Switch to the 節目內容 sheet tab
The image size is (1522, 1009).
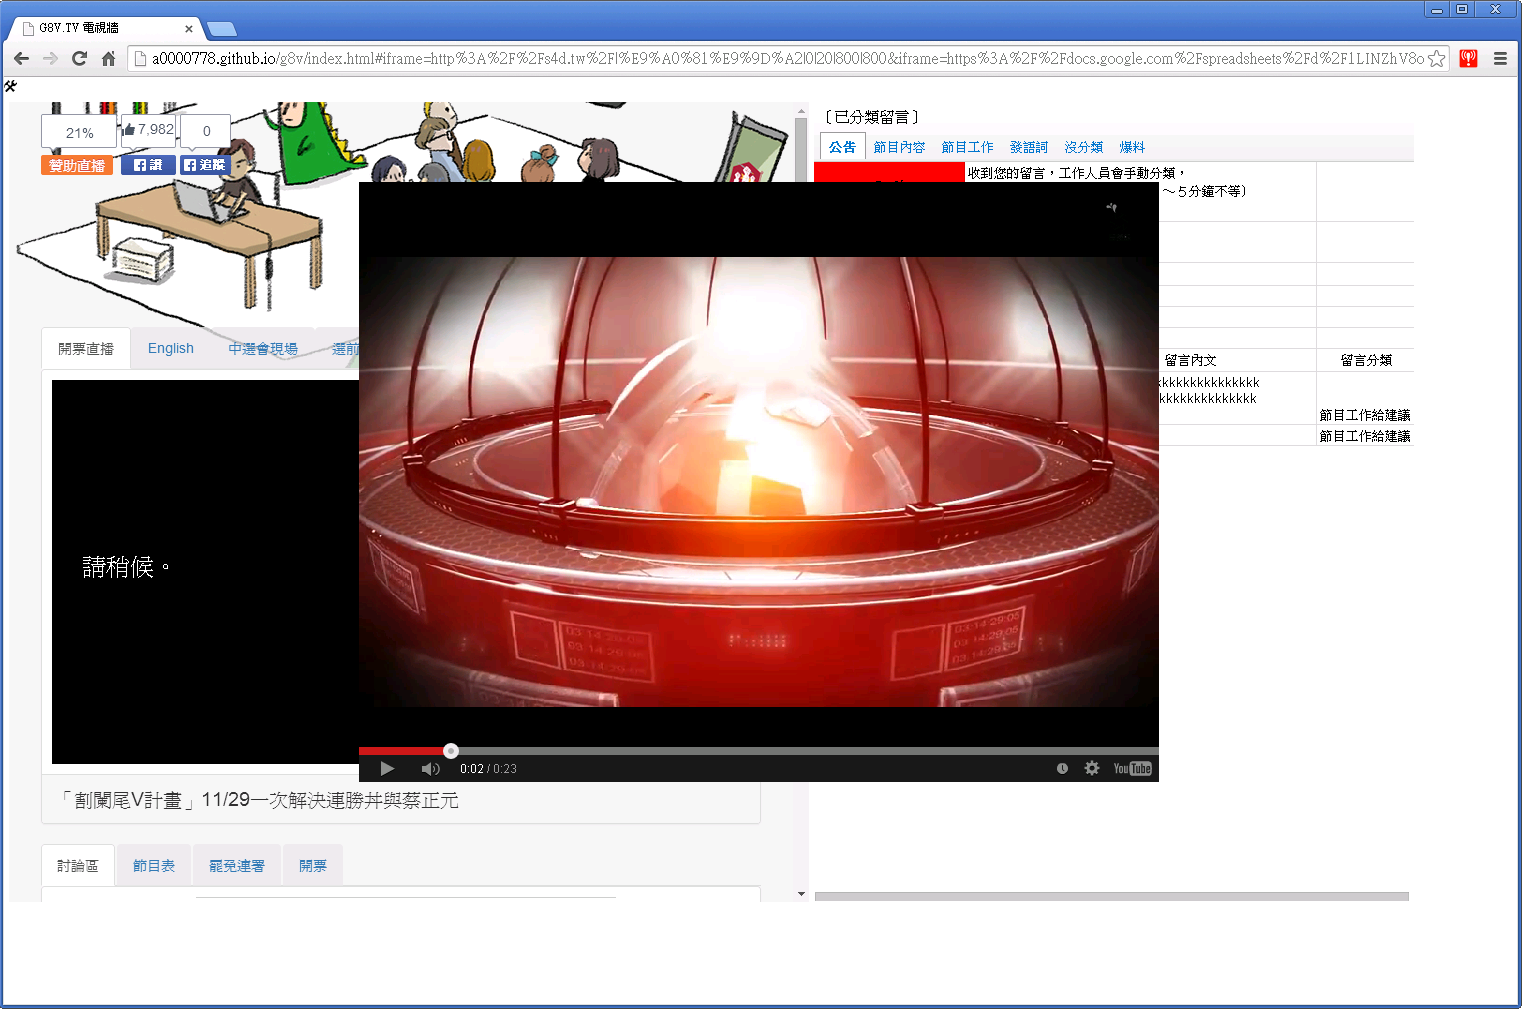tap(898, 147)
